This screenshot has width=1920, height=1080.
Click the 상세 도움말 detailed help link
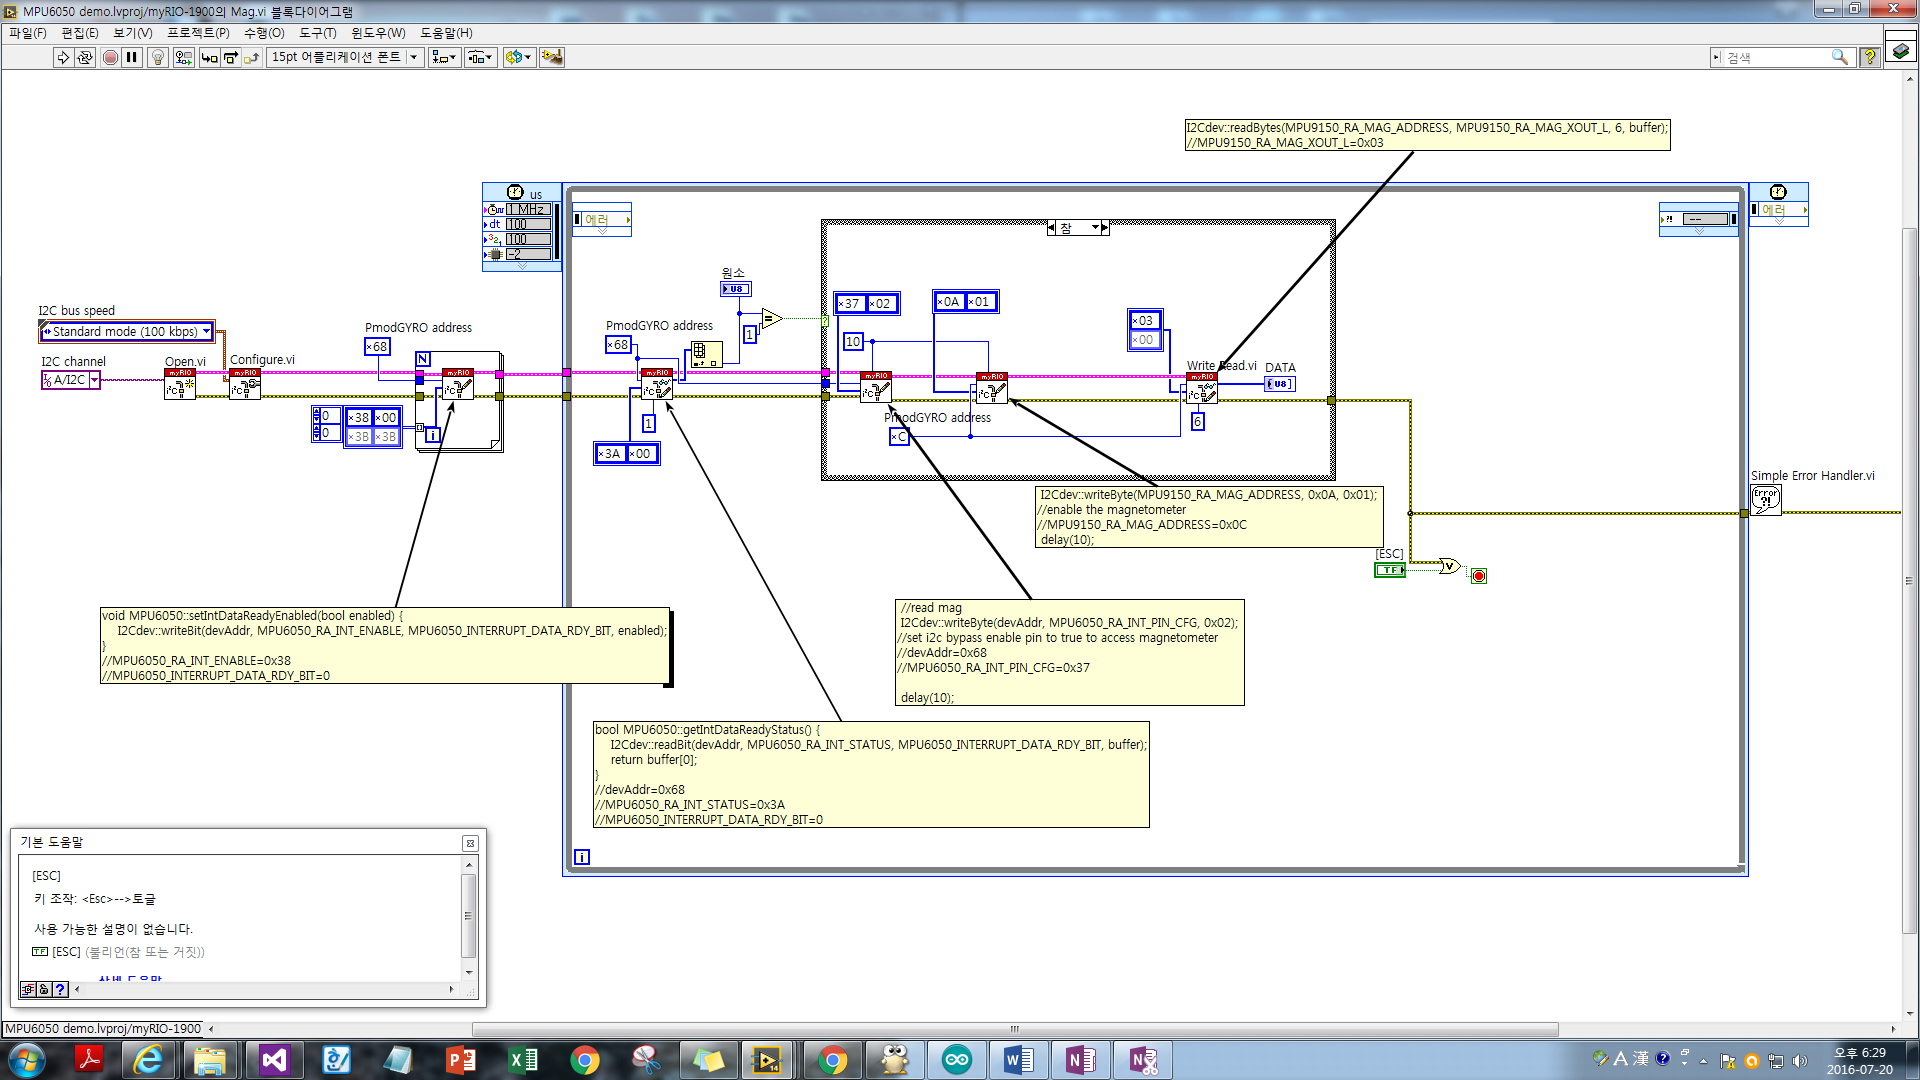tap(130, 979)
